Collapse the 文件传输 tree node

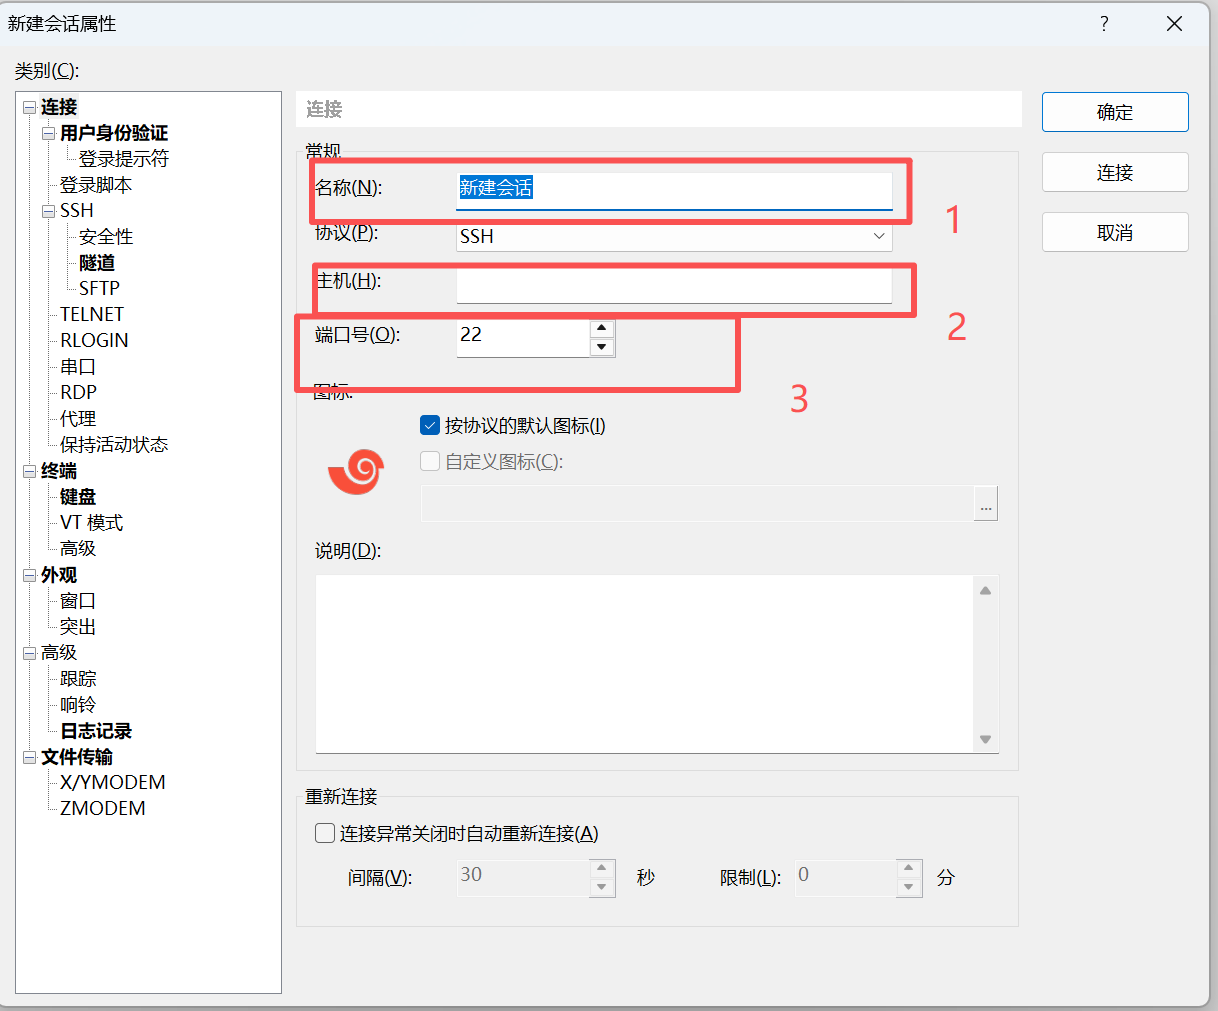(29, 757)
